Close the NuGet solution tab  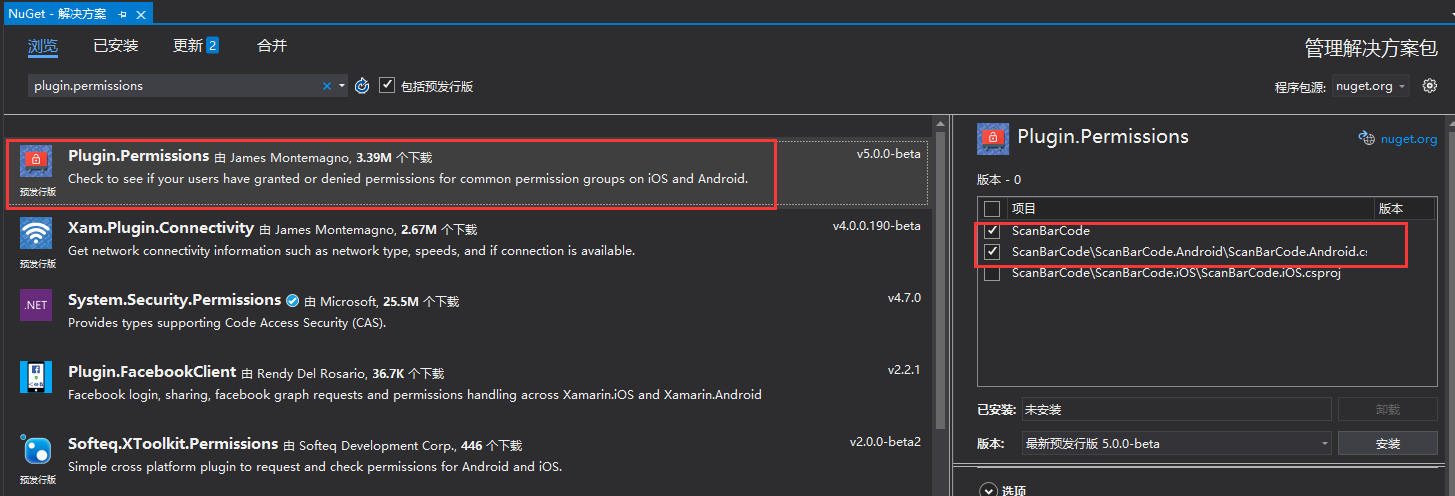click(x=141, y=14)
